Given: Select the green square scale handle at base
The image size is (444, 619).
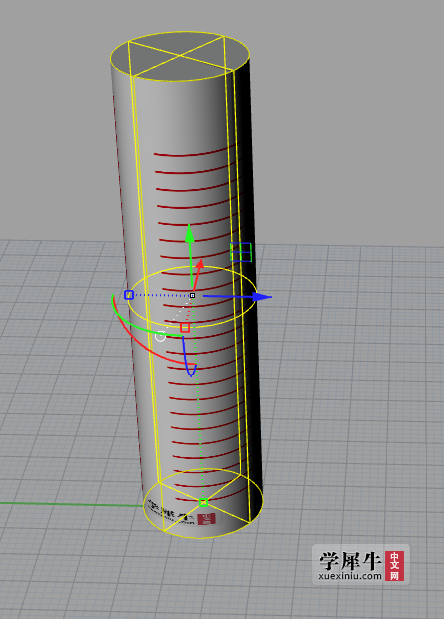Looking at the screenshot, I should 203,503.
